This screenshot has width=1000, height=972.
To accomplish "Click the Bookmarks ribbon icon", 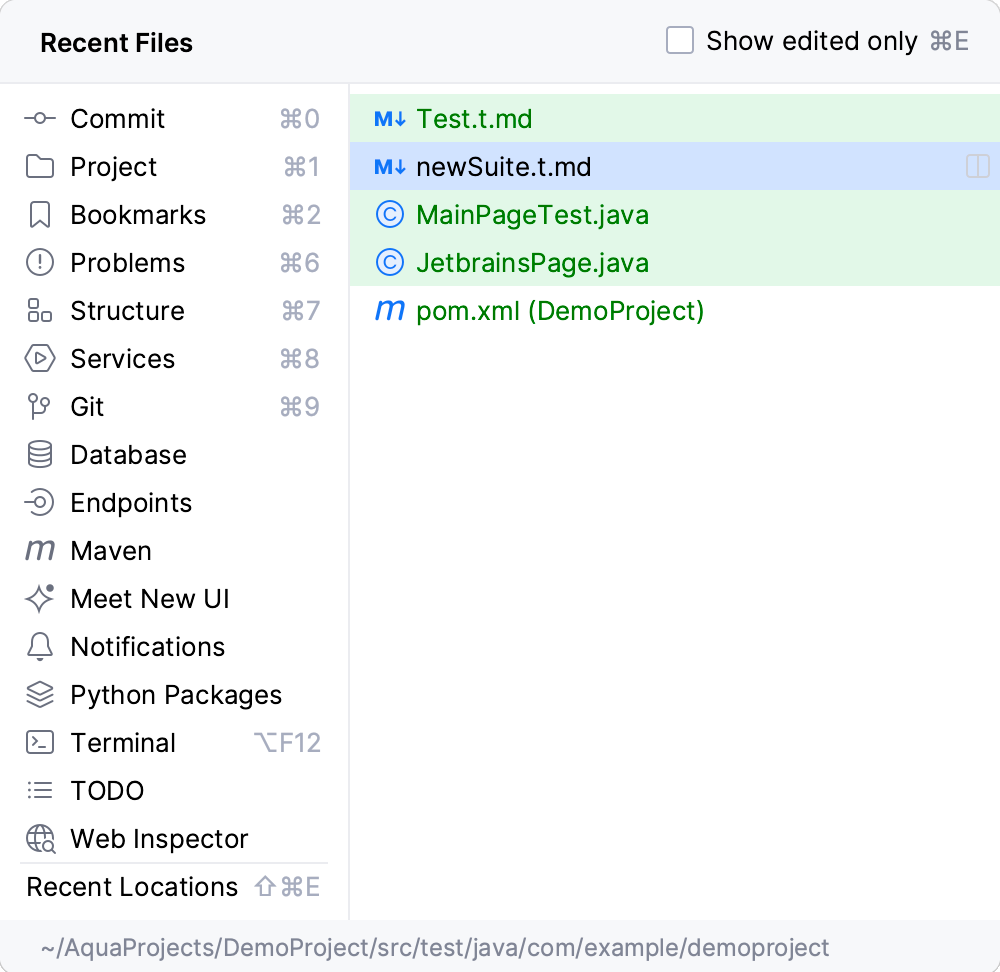I will point(40,215).
